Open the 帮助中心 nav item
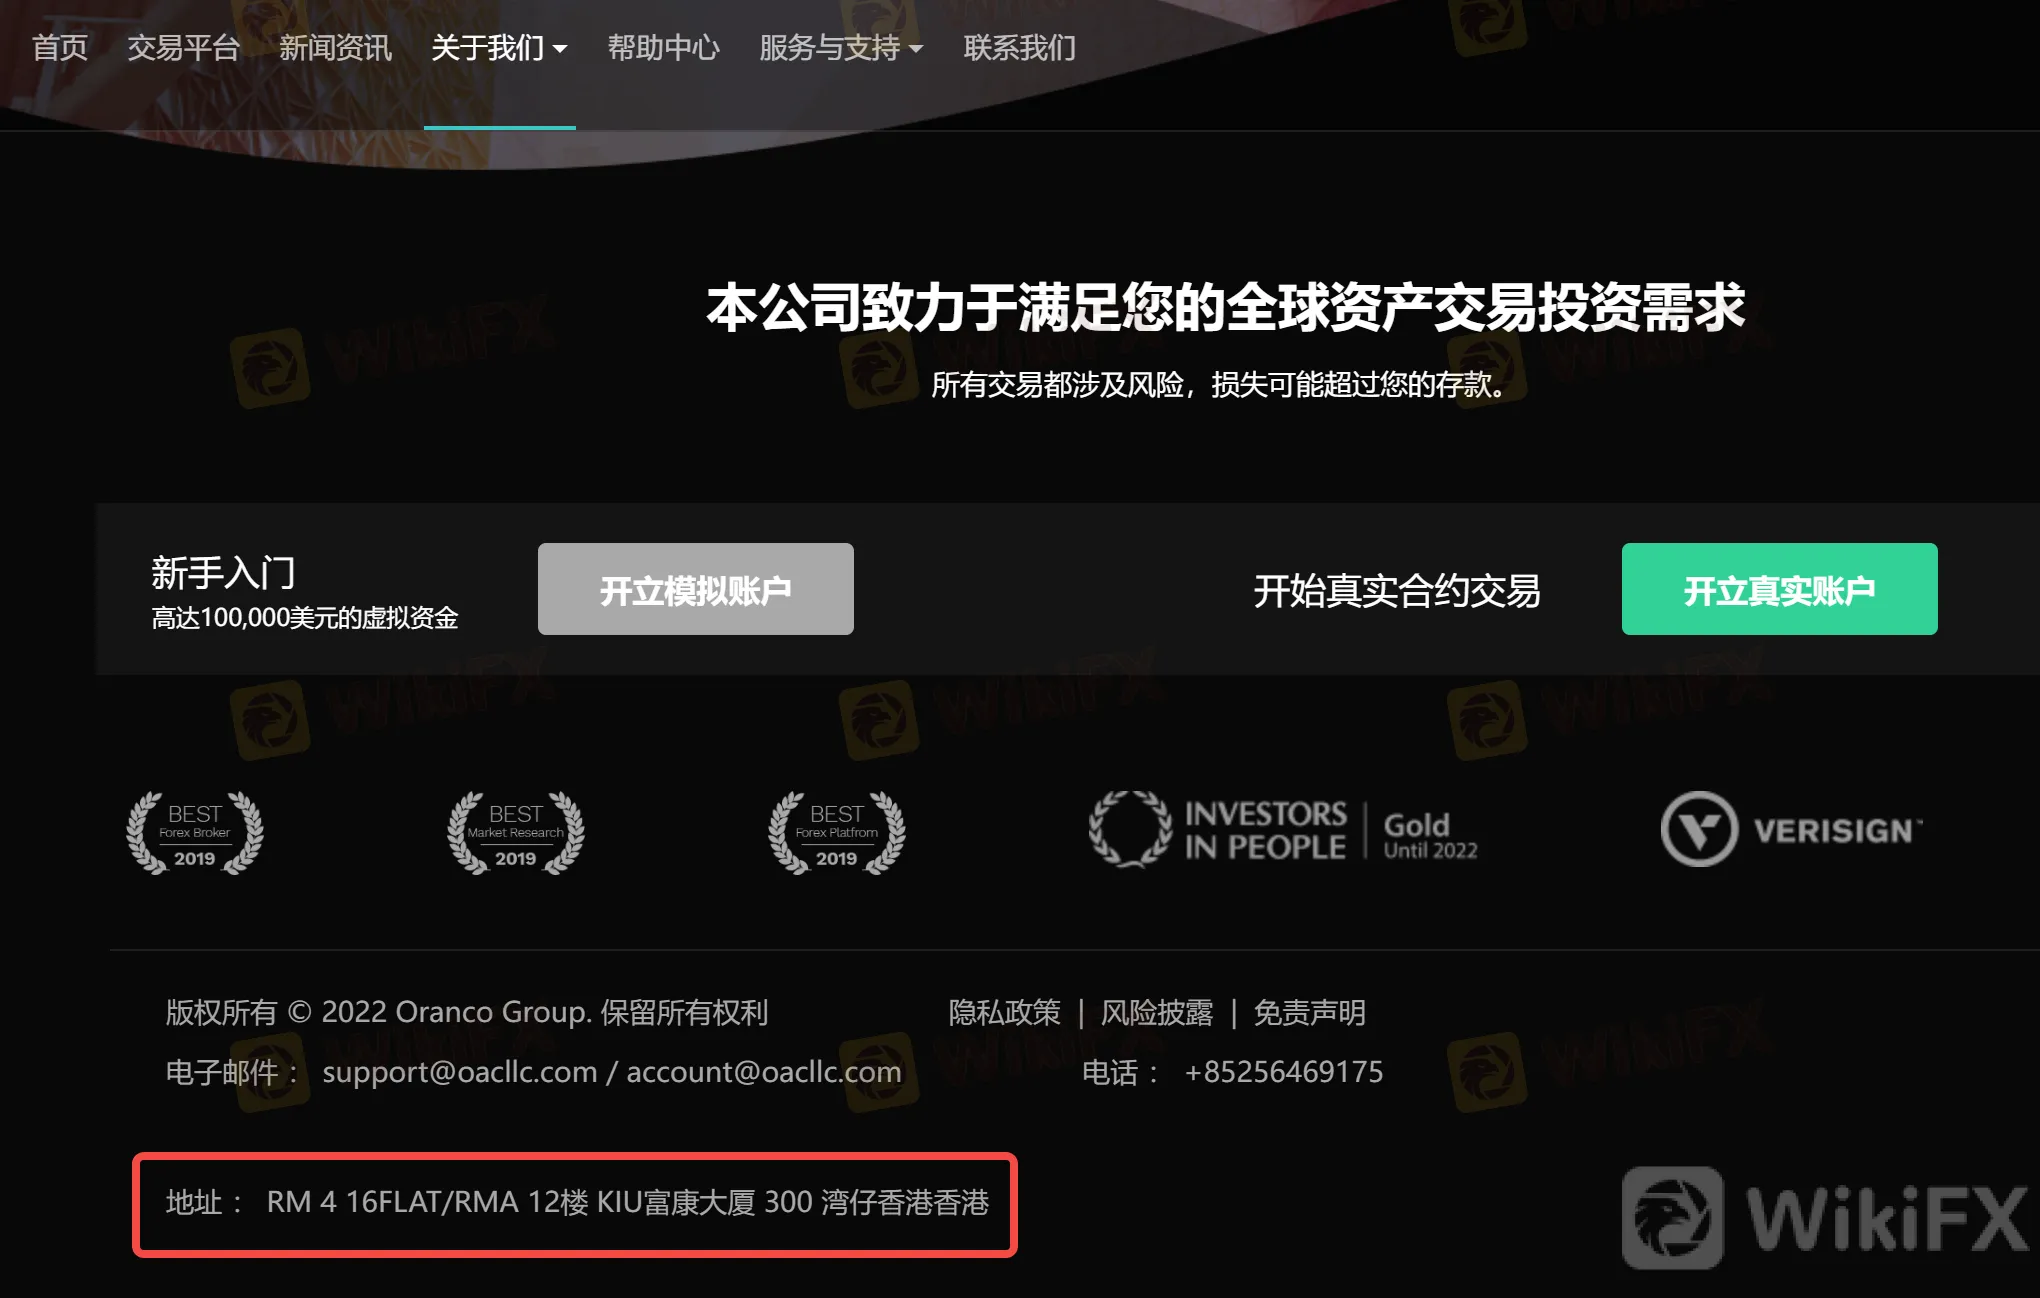This screenshot has width=2040, height=1298. (663, 48)
